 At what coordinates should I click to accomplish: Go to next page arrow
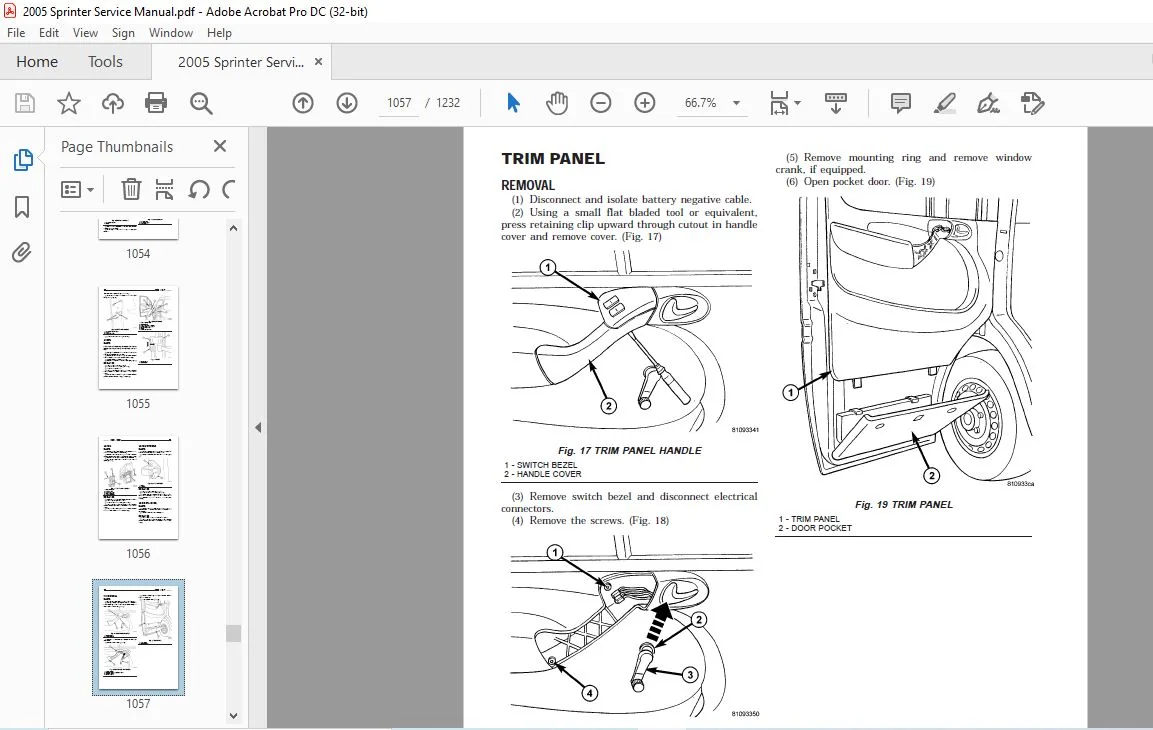347,103
